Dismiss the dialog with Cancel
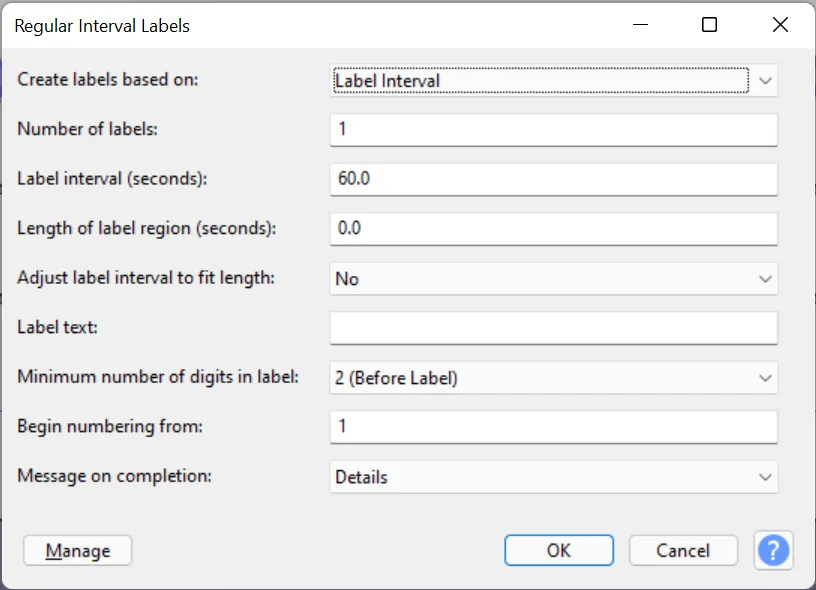The image size is (816, 590). pyautogui.click(x=683, y=550)
